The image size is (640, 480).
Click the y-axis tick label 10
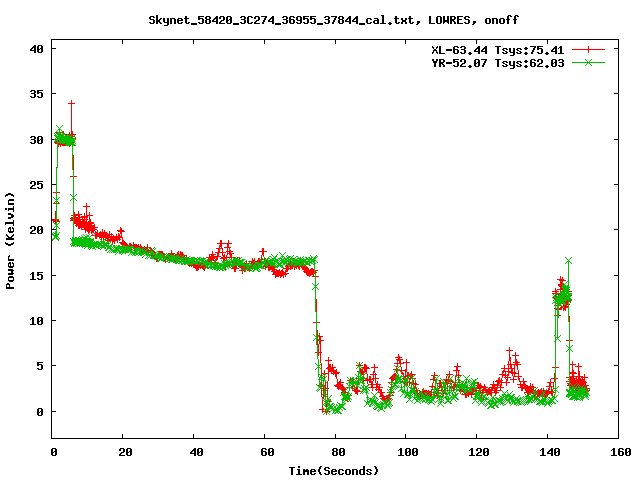[36, 321]
